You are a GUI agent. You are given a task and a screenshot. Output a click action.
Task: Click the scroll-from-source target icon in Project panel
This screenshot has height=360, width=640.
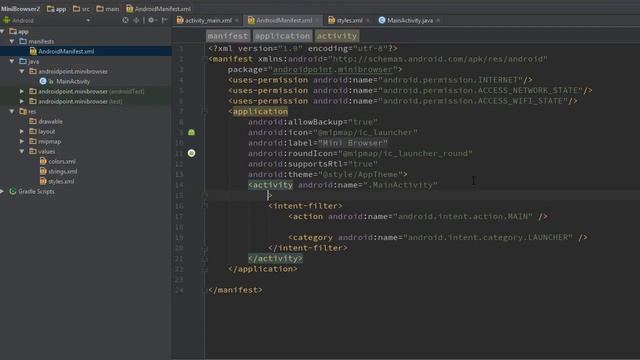coord(125,20)
